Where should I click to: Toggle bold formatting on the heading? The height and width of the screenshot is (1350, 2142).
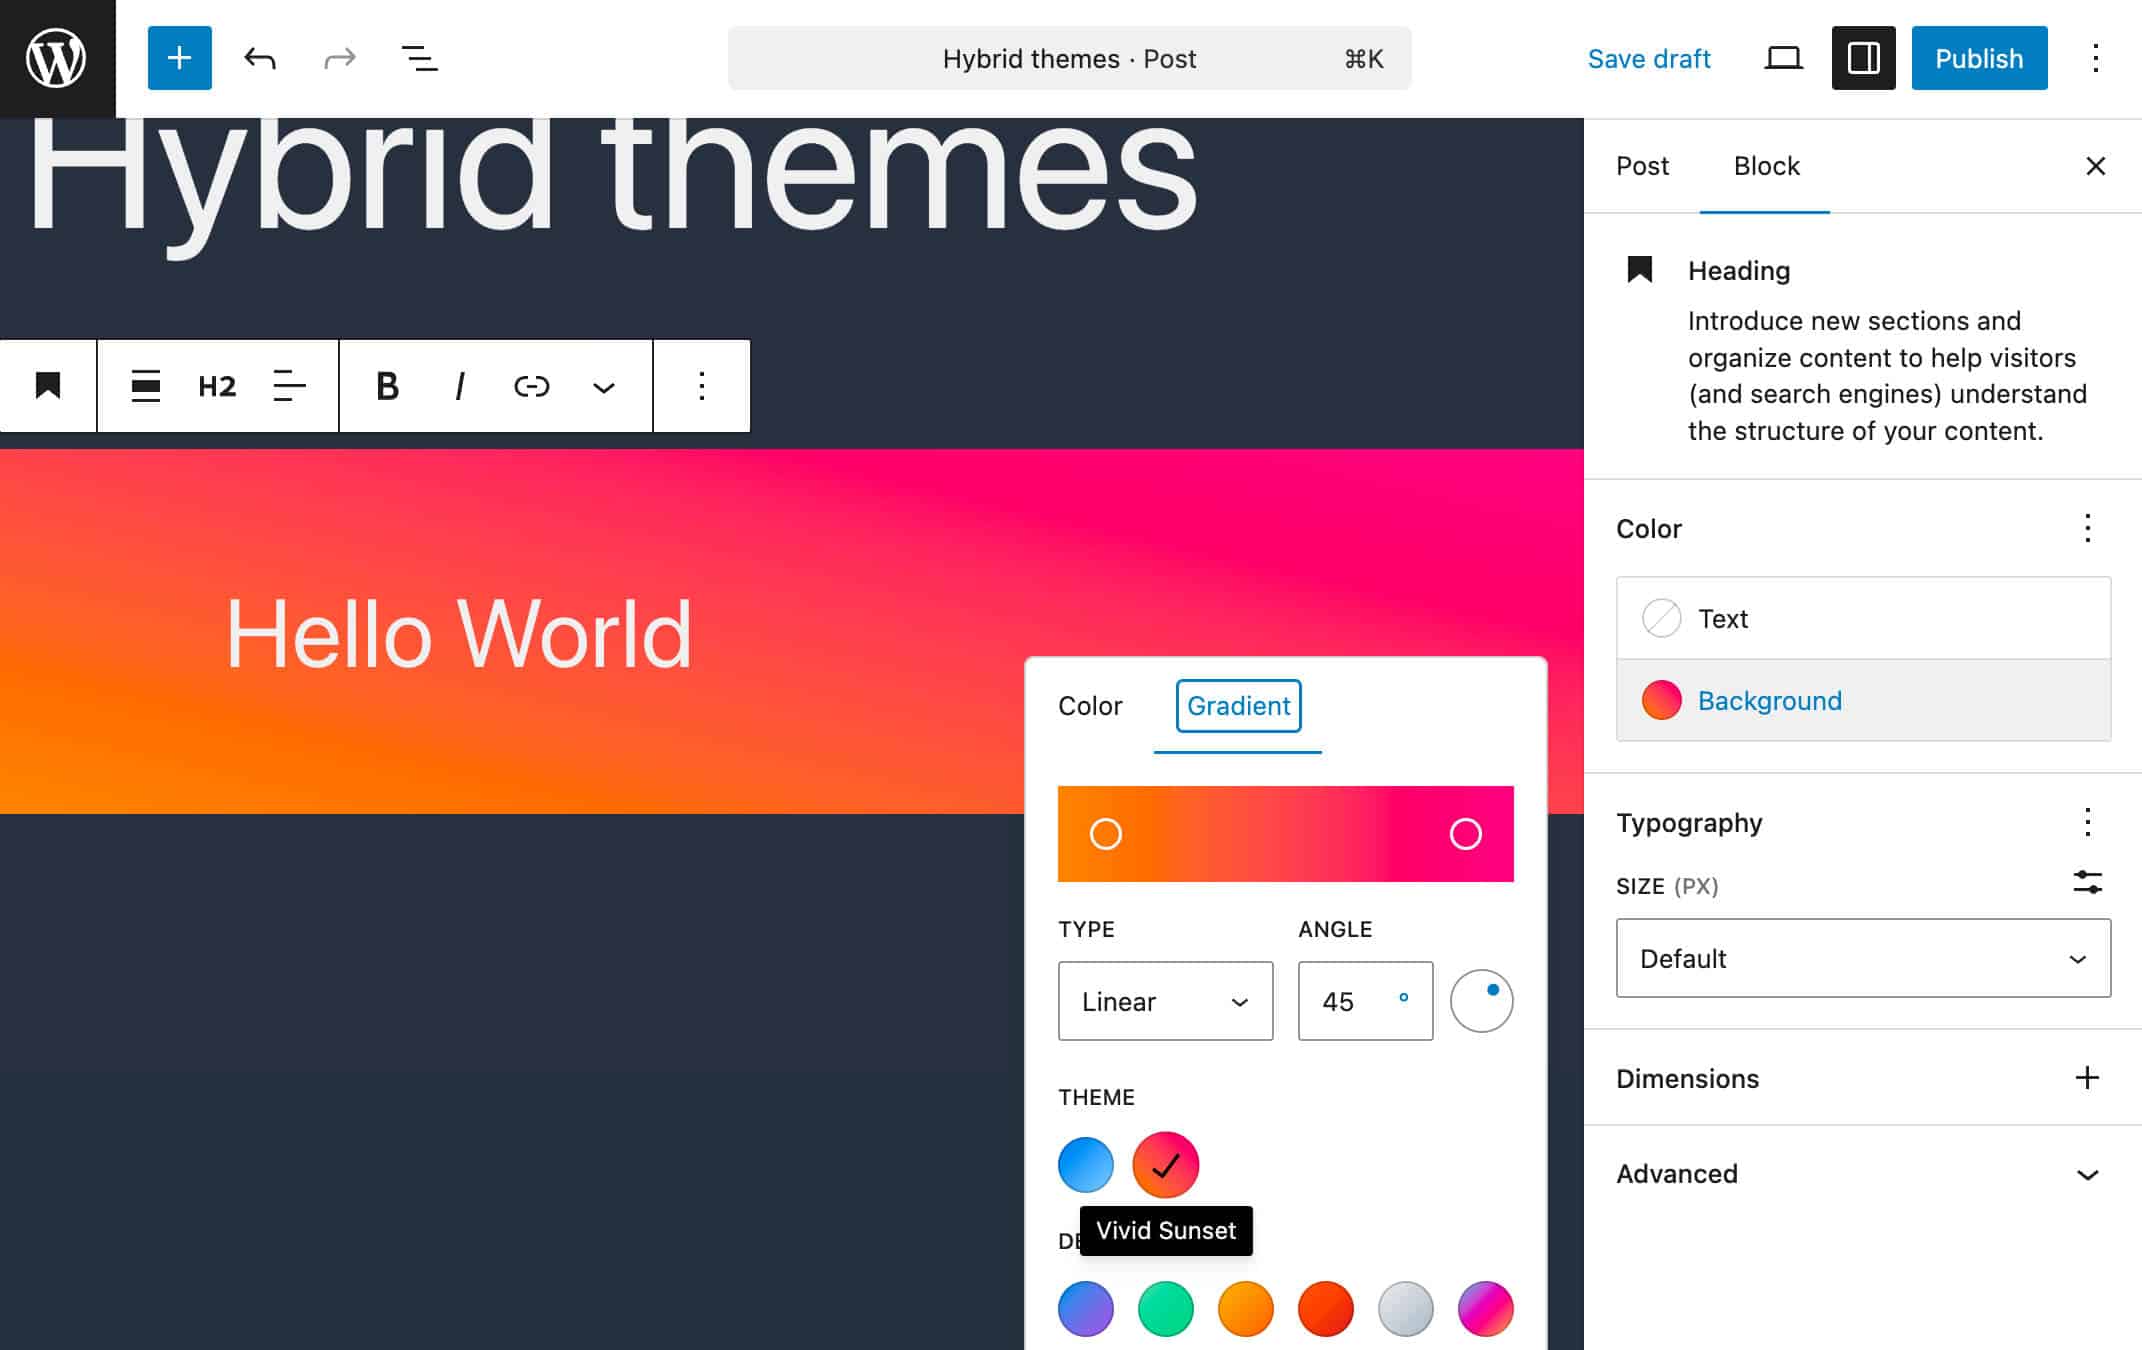[x=388, y=386]
